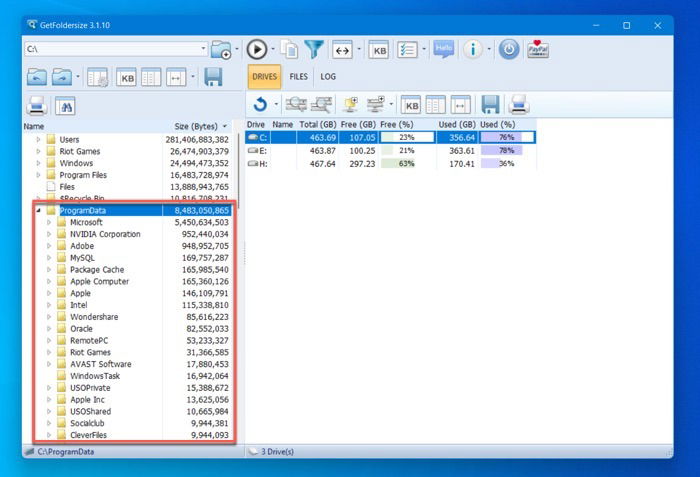Open the dropdown arrow beside the refresh icon
Screen dimensions: 700x477
click(x=276, y=105)
